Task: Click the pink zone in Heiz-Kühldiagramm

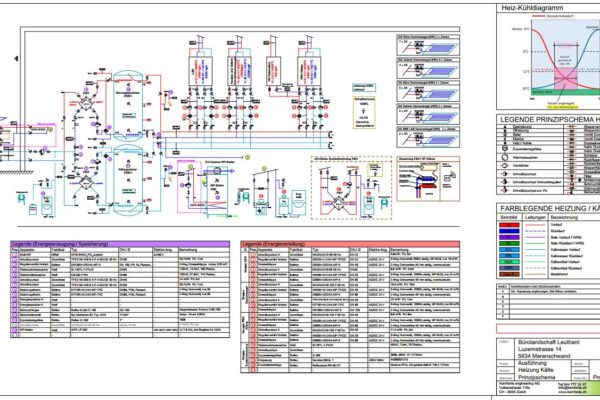Action: coord(566,79)
